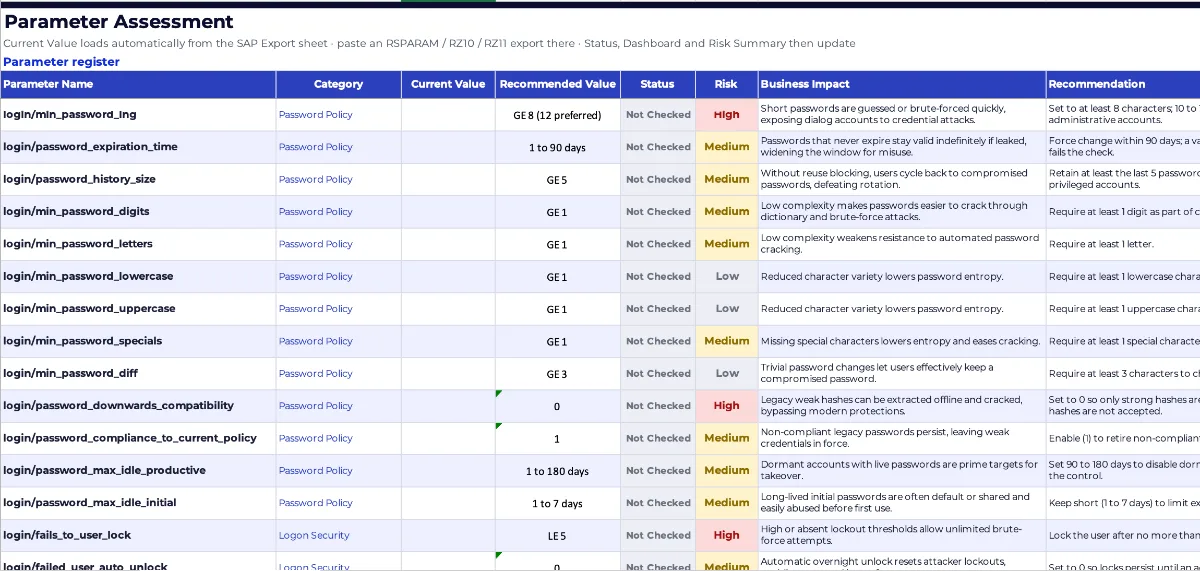Image resolution: width=1200 pixels, height=571 pixels.
Task: Select the login/min_password_lowercase parameter cell
Action: [x=138, y=276]
